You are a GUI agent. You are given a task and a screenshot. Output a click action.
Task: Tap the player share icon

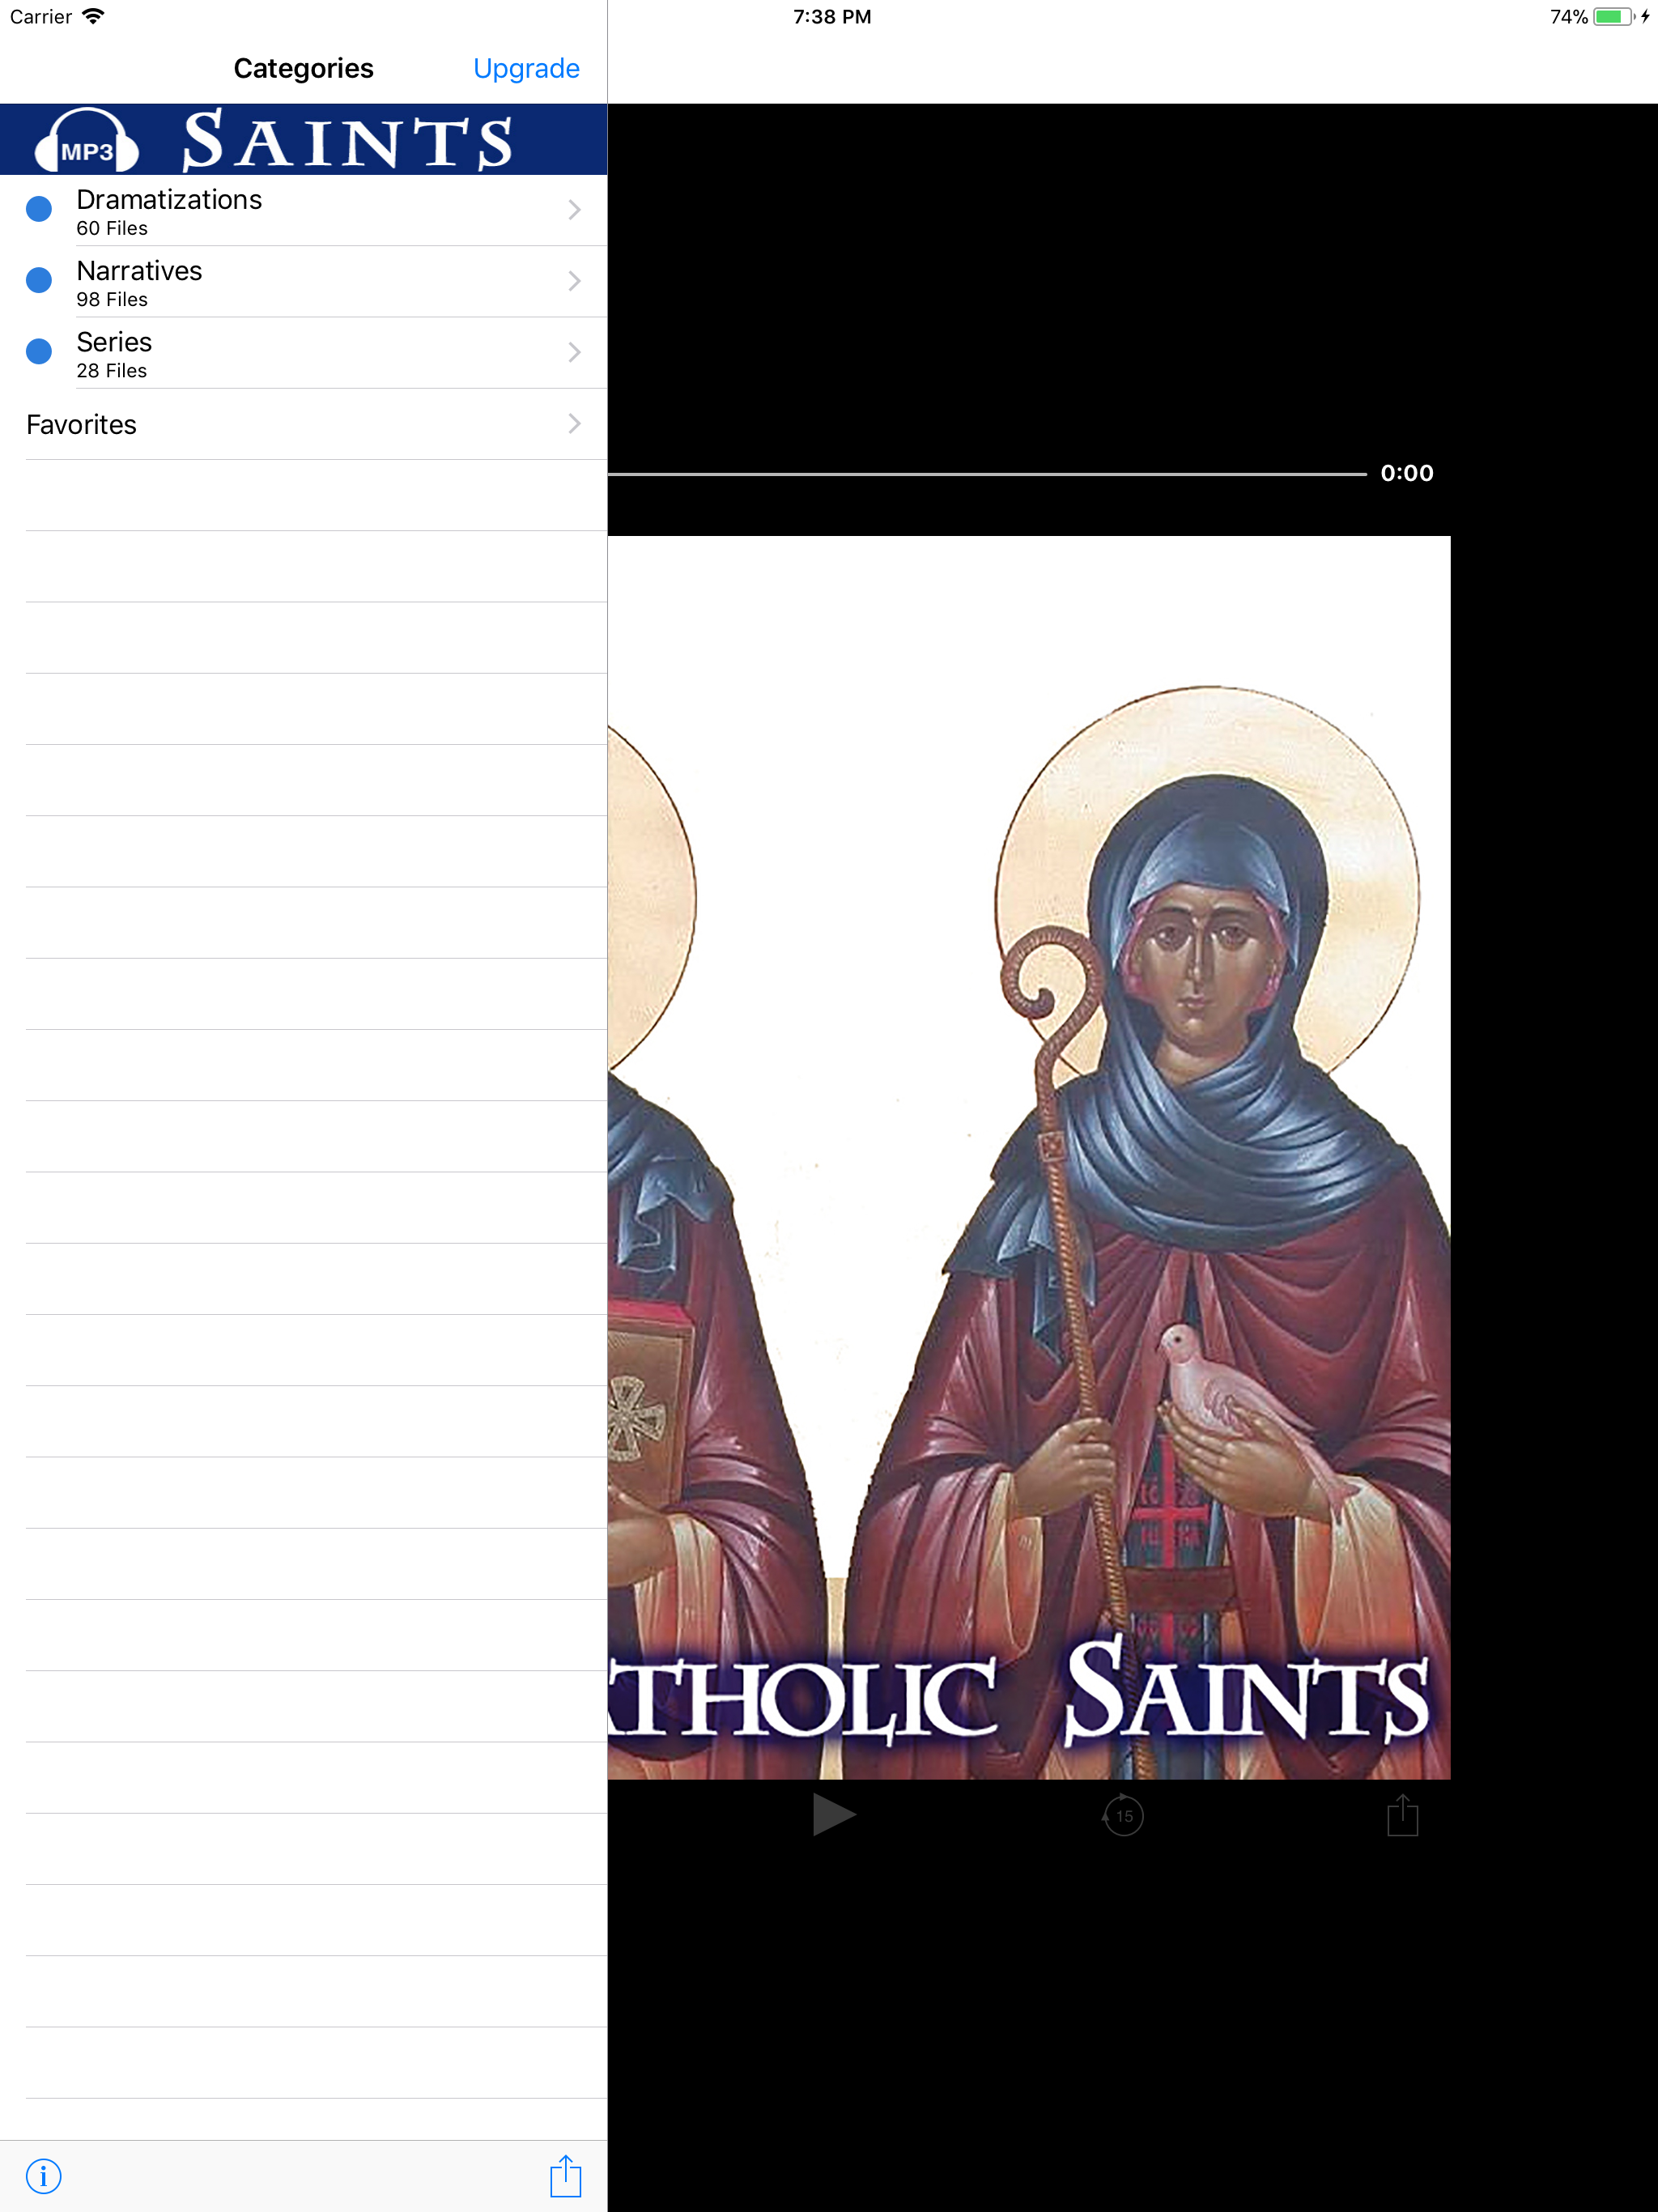[x=1402, y=1815]
